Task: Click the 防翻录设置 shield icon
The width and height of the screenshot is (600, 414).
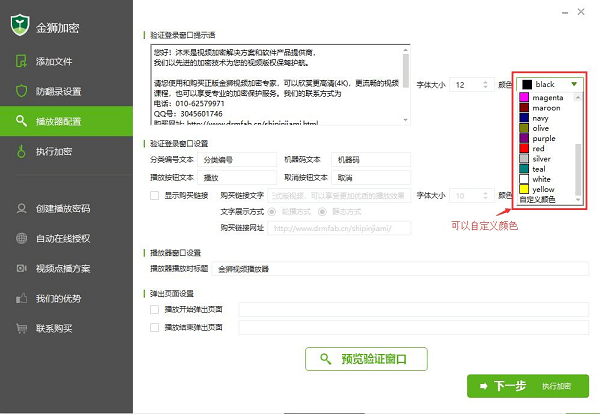Action: tap(21, 91)
